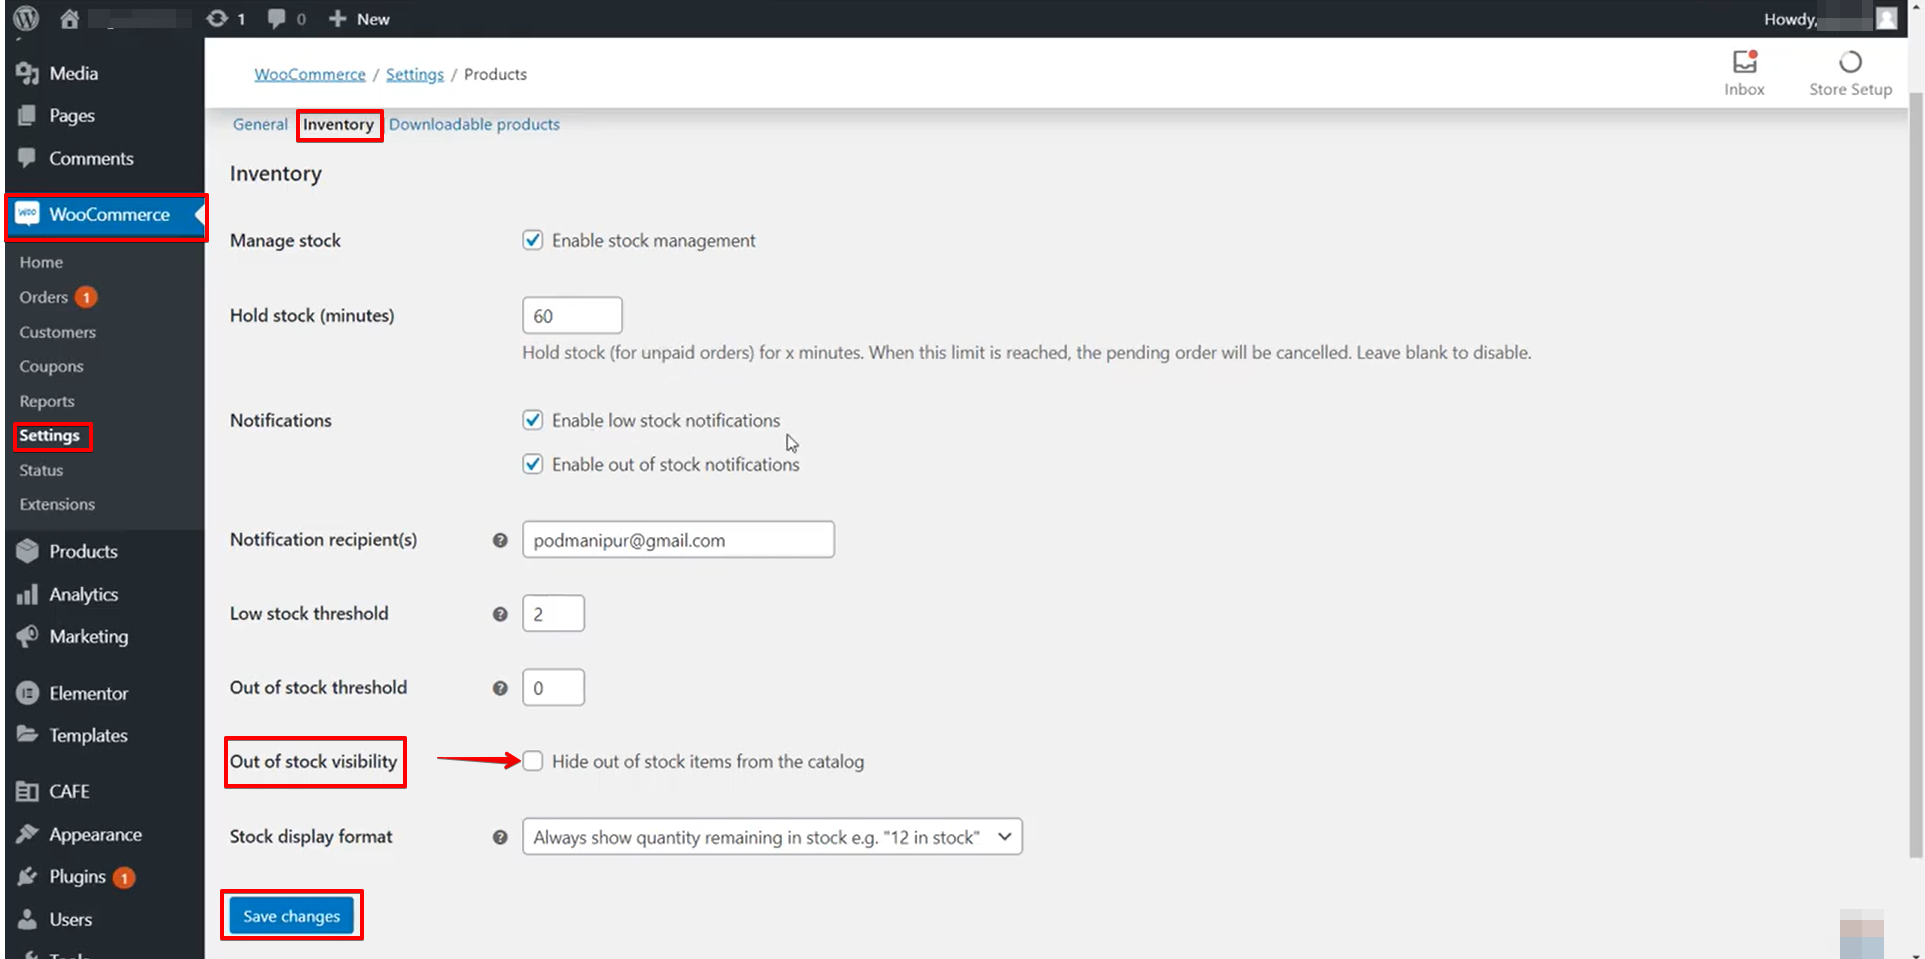The image size is (1925, 959).
Task: Open the Stock display format dropdown
Action: tap(772, 837)
